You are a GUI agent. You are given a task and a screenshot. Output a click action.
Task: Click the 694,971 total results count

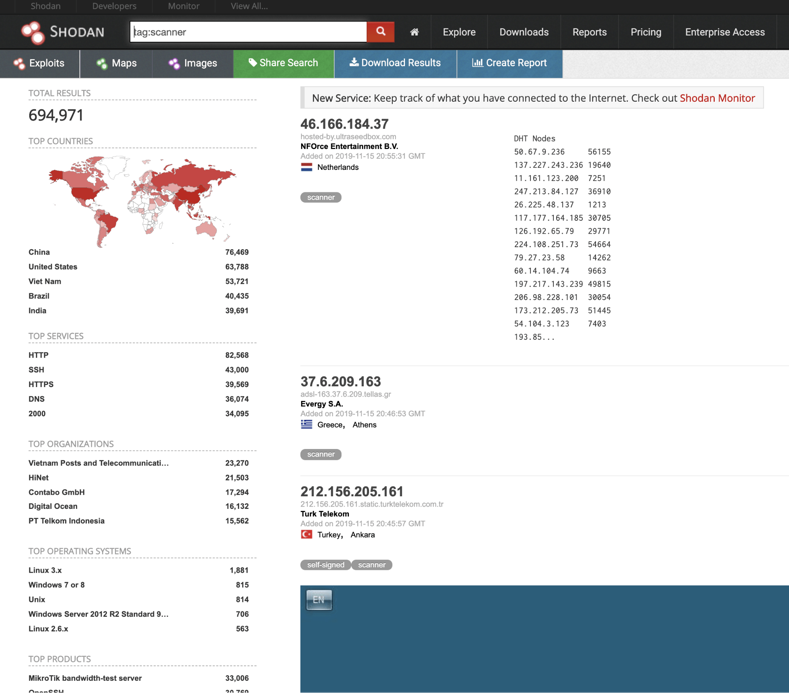point(56,115)
